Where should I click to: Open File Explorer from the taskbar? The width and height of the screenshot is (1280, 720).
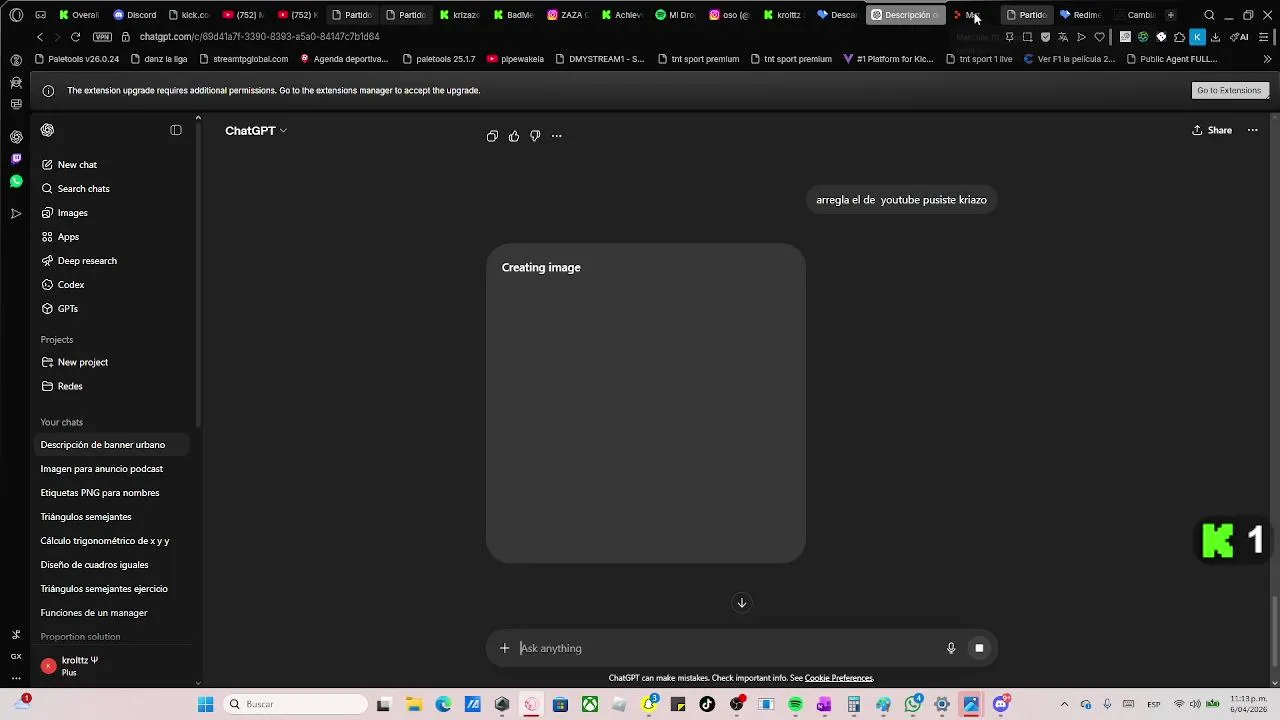point(414,704)
